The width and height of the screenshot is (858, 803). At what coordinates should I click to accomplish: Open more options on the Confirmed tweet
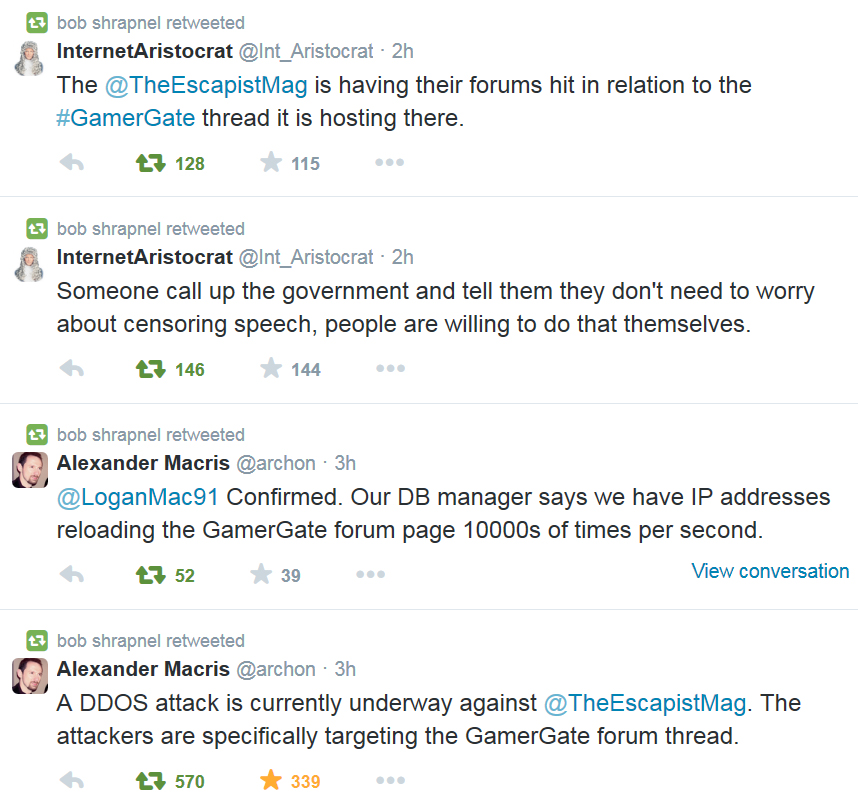pyautogui.click(x=370, y=575)
